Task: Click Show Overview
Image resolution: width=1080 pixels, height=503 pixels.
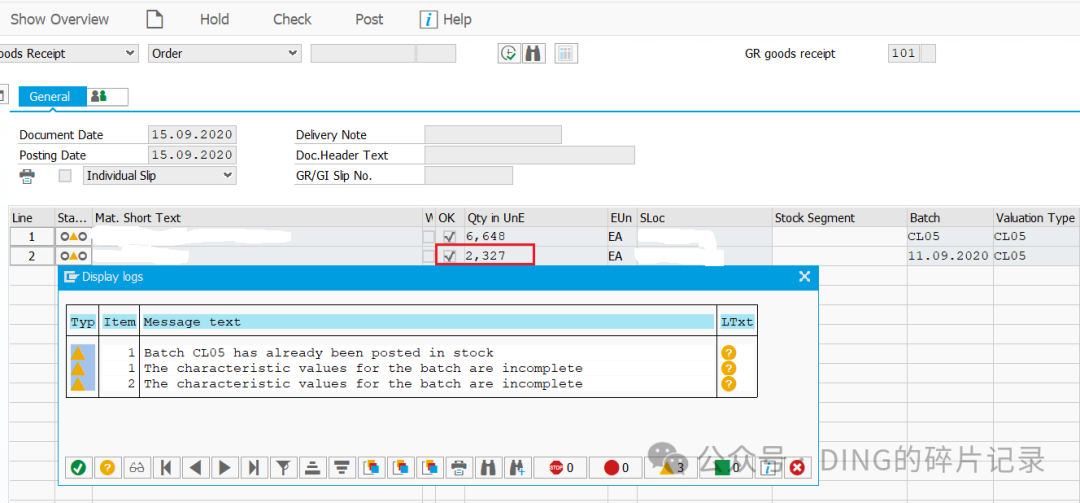Action: (x=59, y=19)
